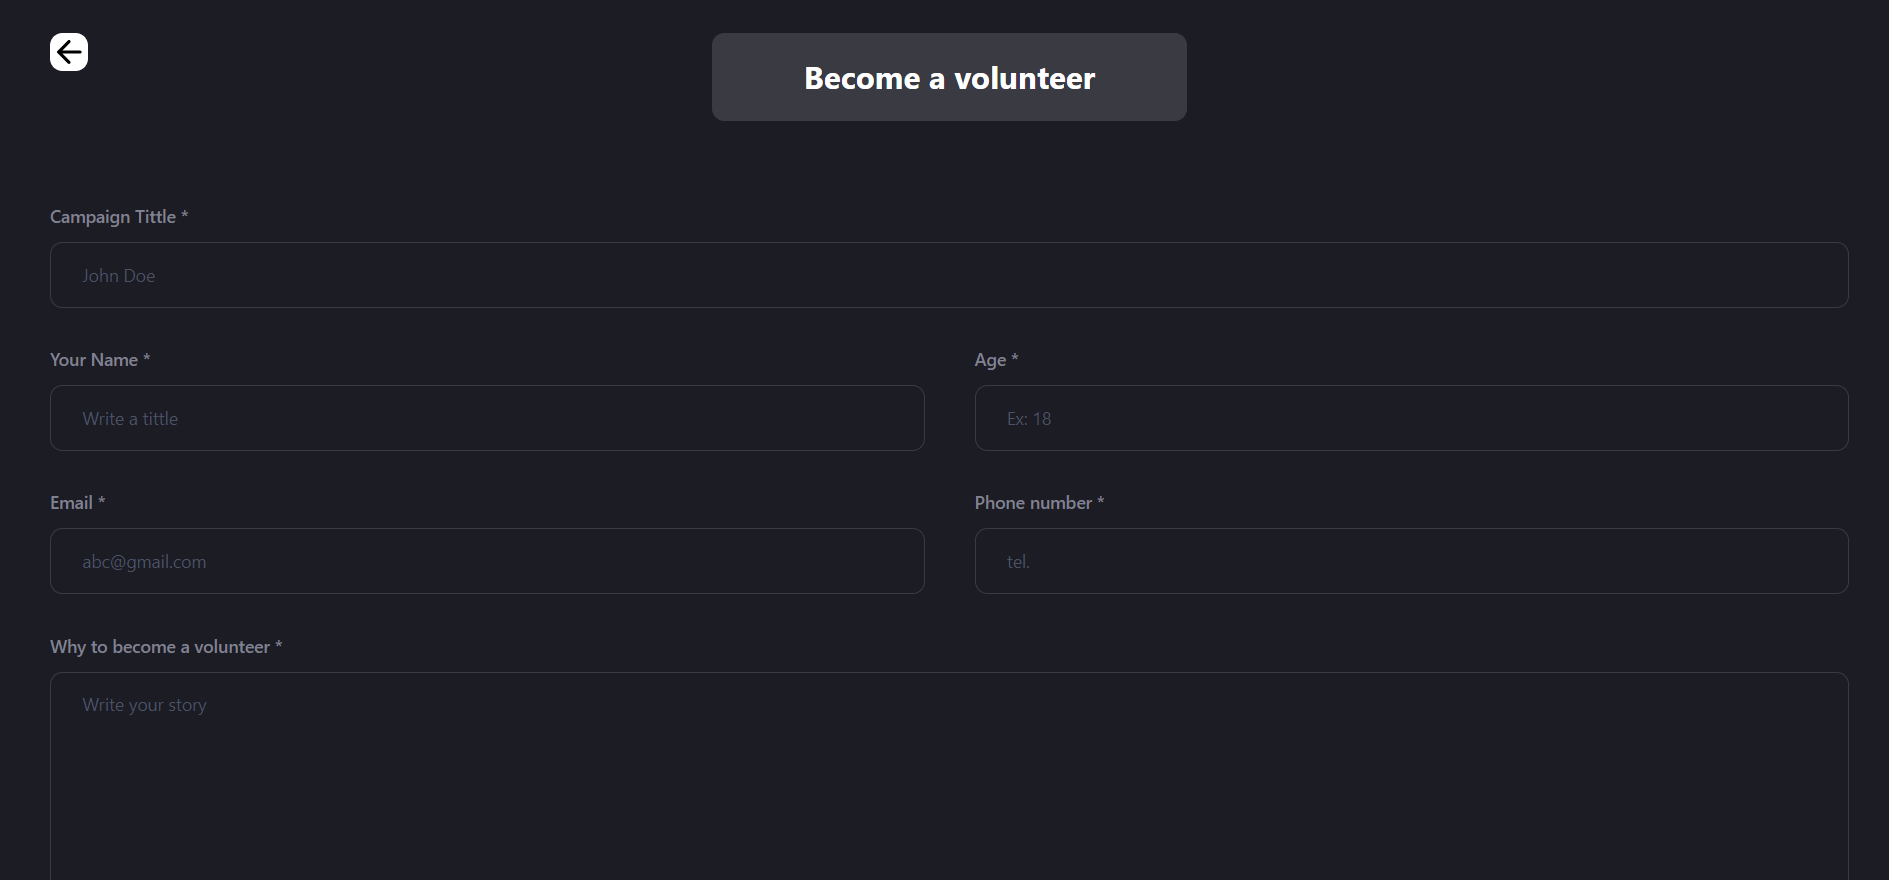
Task: Click the asterisk beside Email label
Action: [101, 501]
